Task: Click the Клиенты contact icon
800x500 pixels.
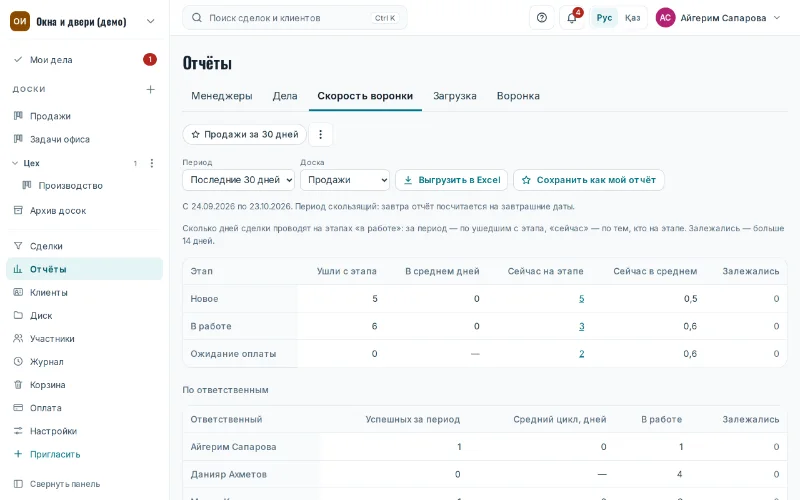Action: click(18, 292)
